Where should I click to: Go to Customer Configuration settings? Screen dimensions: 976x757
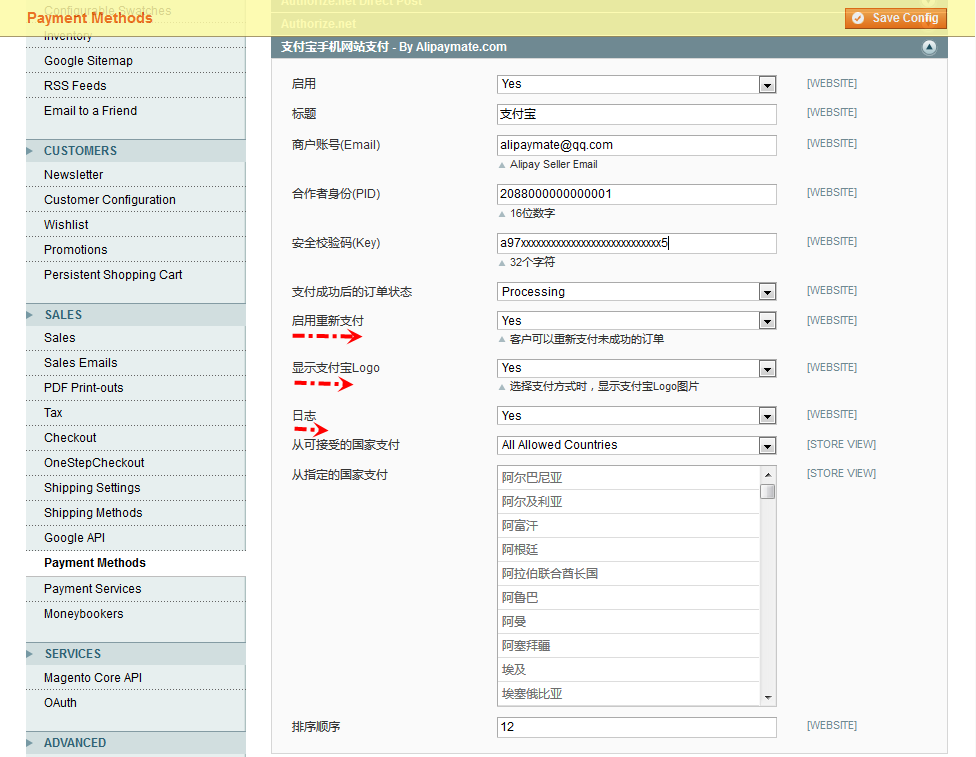coord(109,200)
